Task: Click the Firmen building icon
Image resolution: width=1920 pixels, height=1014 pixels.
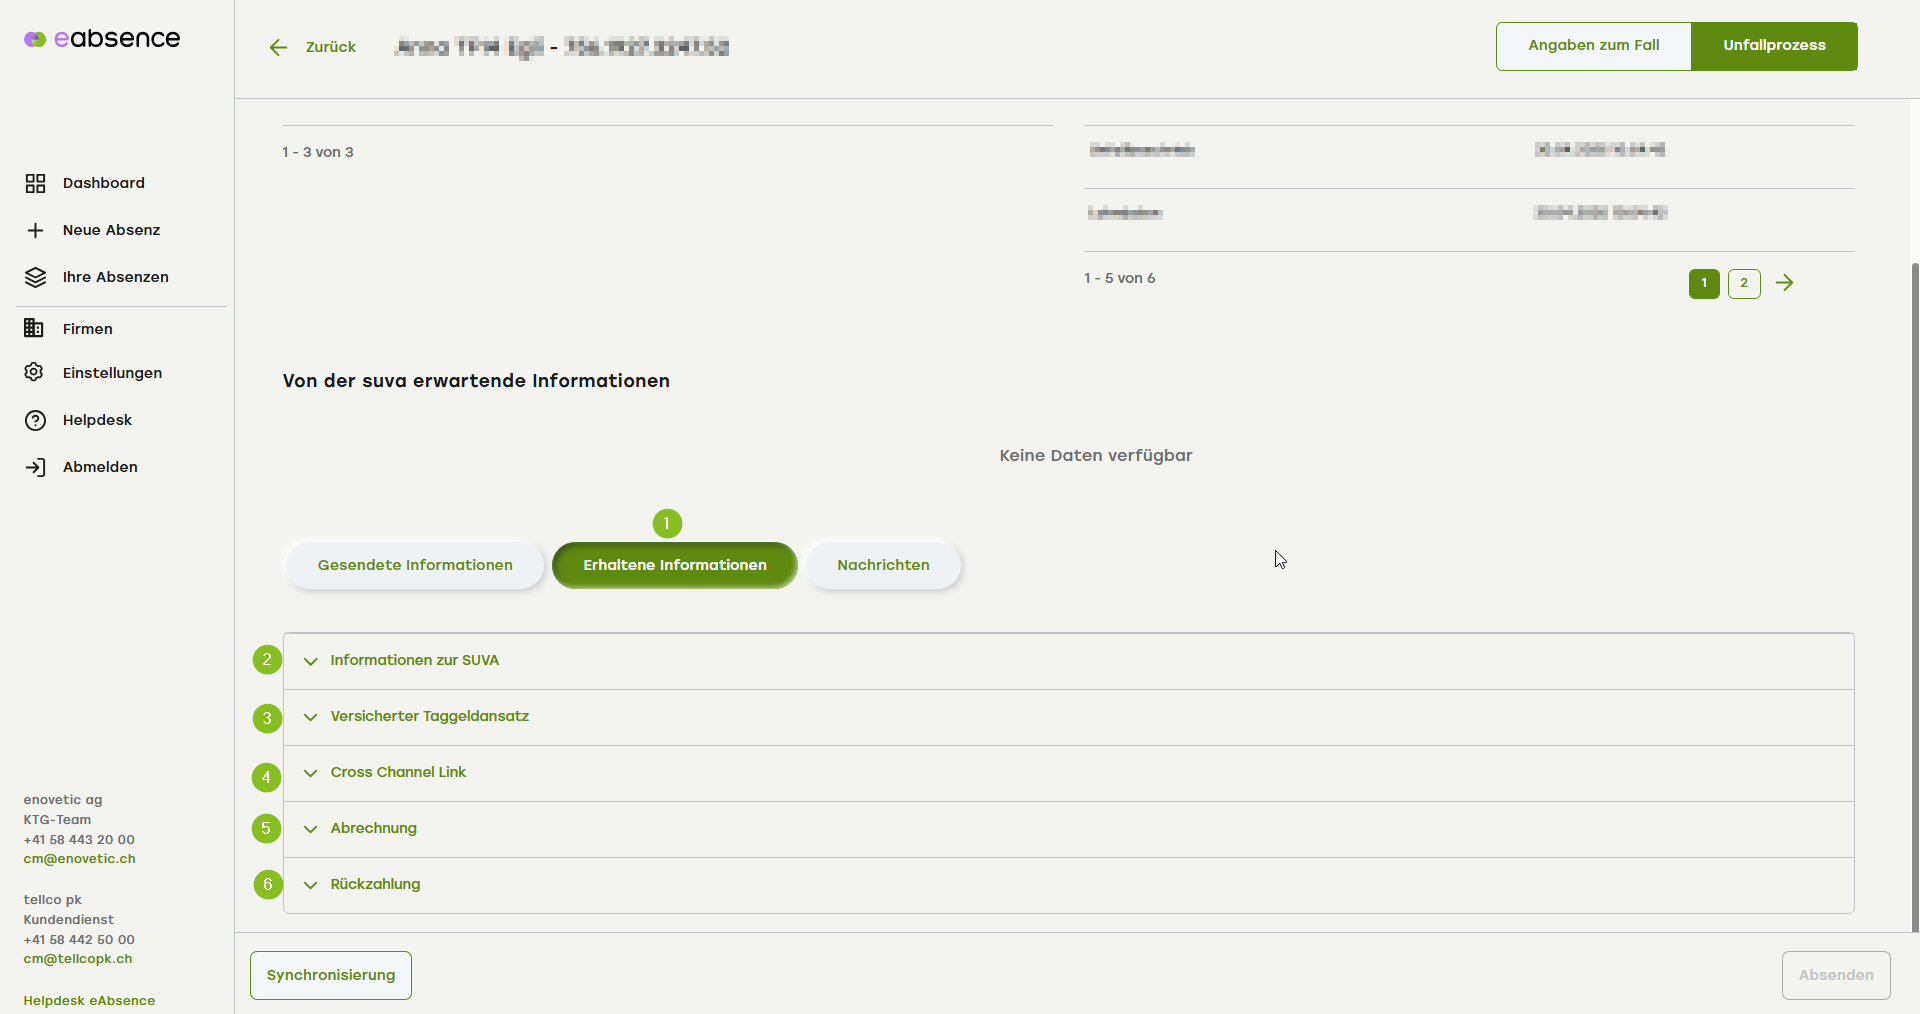Action: [x=34, y=328]
